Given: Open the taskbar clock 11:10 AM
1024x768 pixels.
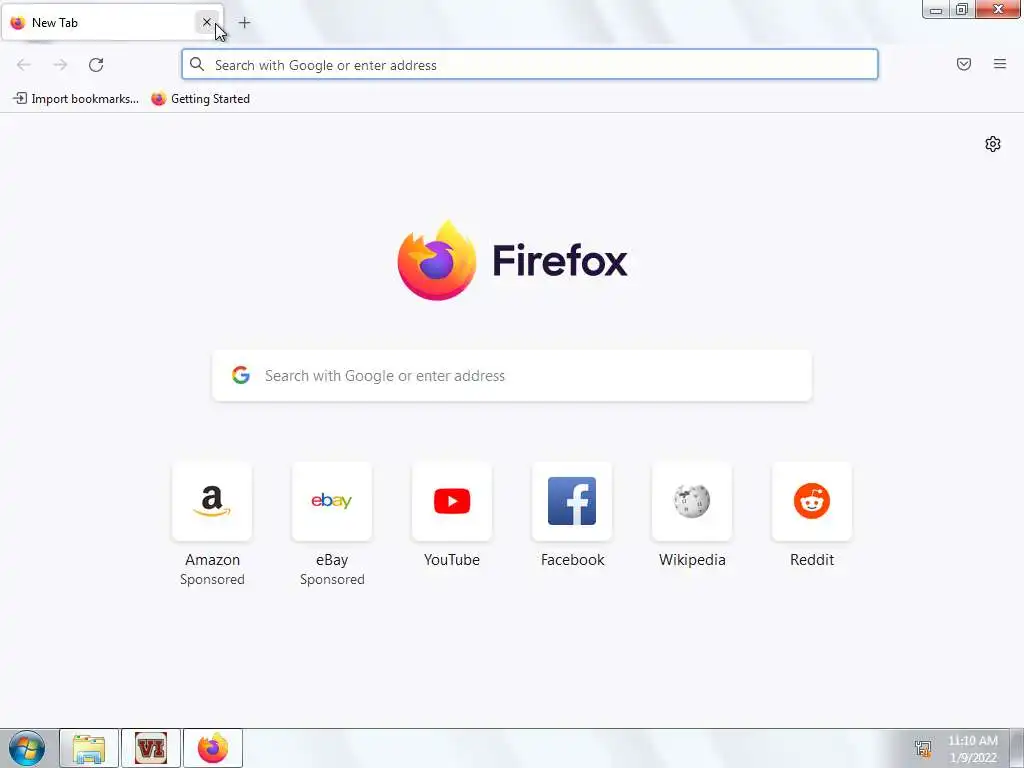Looking at the screenshot, I should pyautogui.click(x=973, y=749).
